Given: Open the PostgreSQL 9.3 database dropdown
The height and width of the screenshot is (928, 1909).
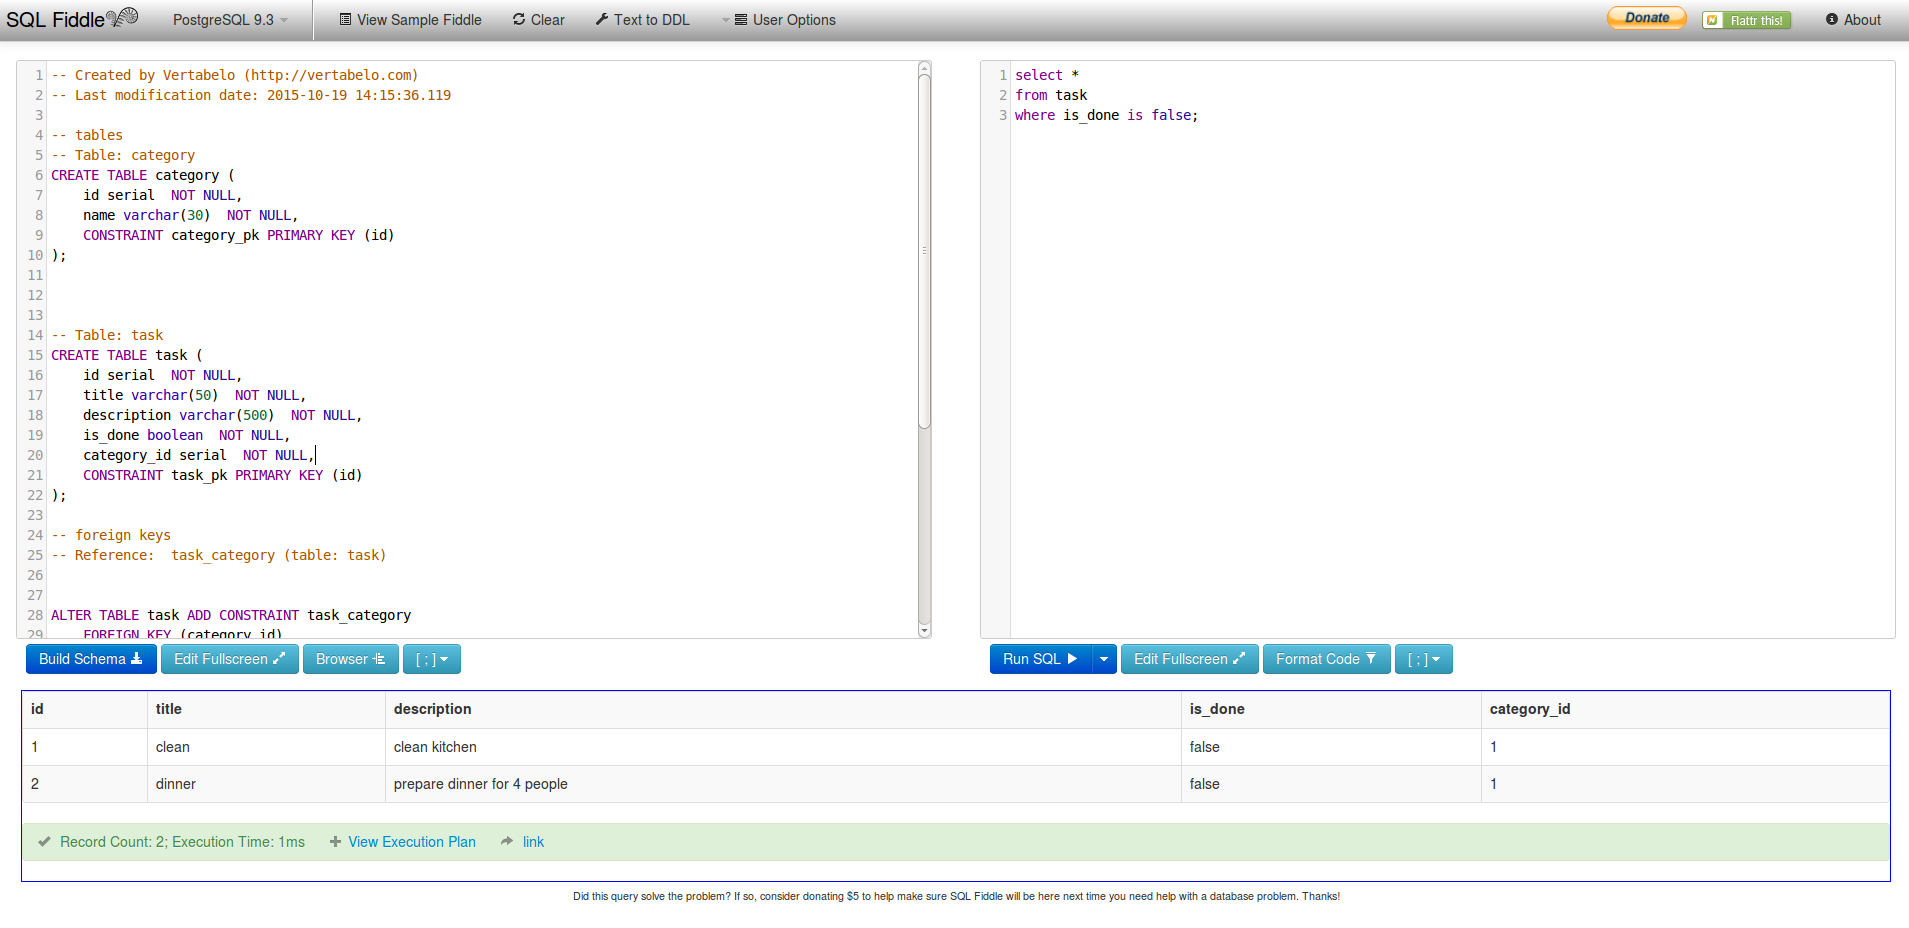Looking at the screenshot, I should (230, 20).
